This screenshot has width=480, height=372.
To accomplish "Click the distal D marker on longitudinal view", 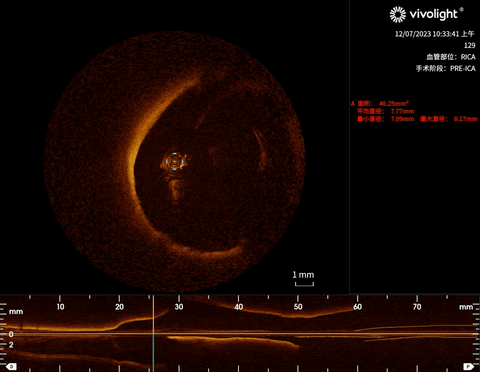I will [x=11, y=367].
